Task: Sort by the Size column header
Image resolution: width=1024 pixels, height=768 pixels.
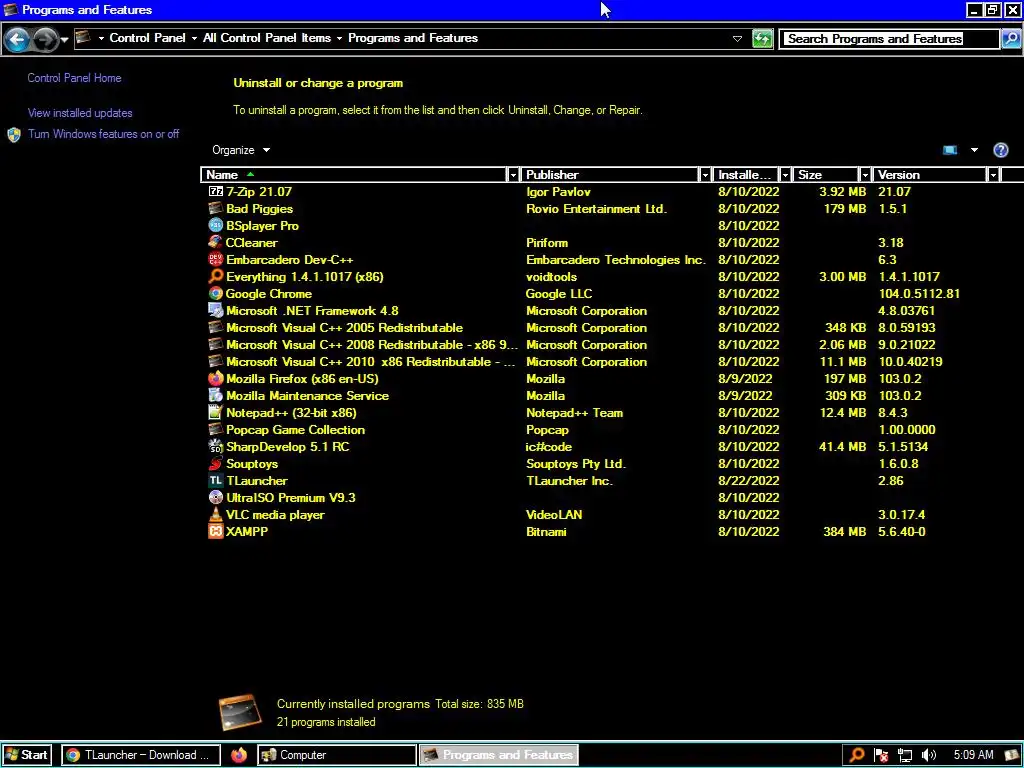Action: (826, 175)
